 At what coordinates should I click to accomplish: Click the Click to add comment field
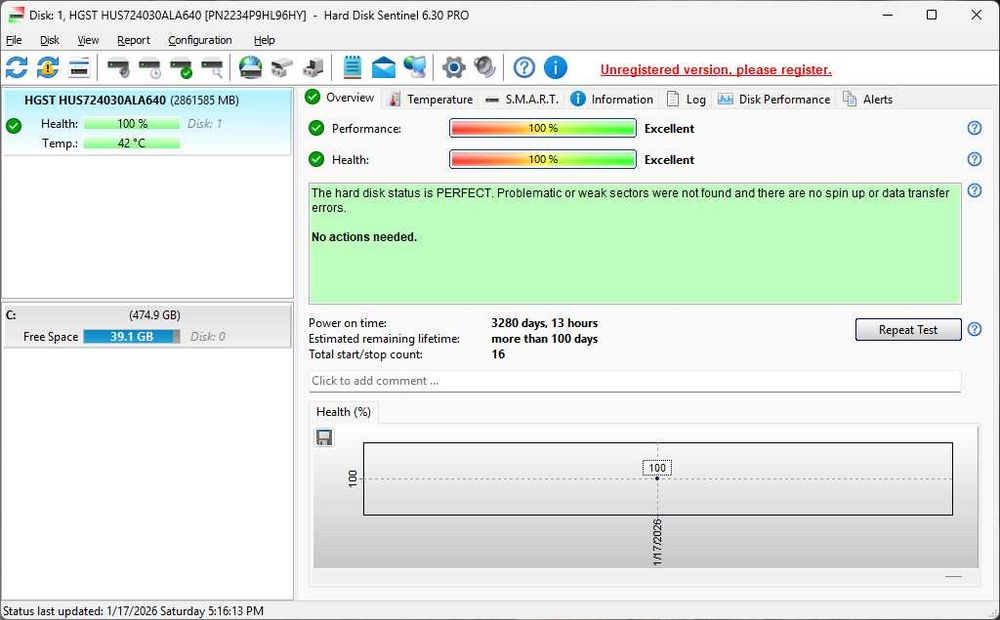(635, 381)
